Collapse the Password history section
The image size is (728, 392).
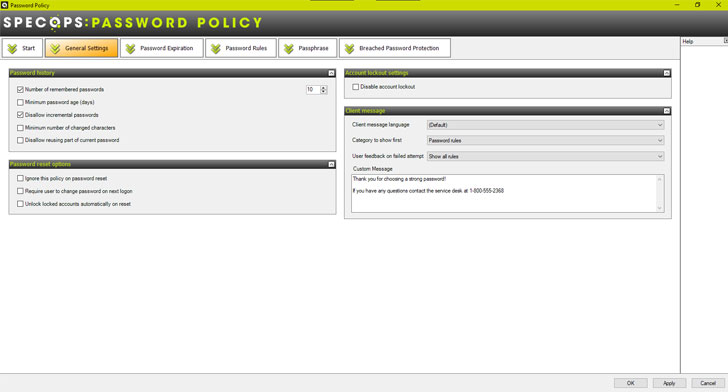tap(331, 73)
